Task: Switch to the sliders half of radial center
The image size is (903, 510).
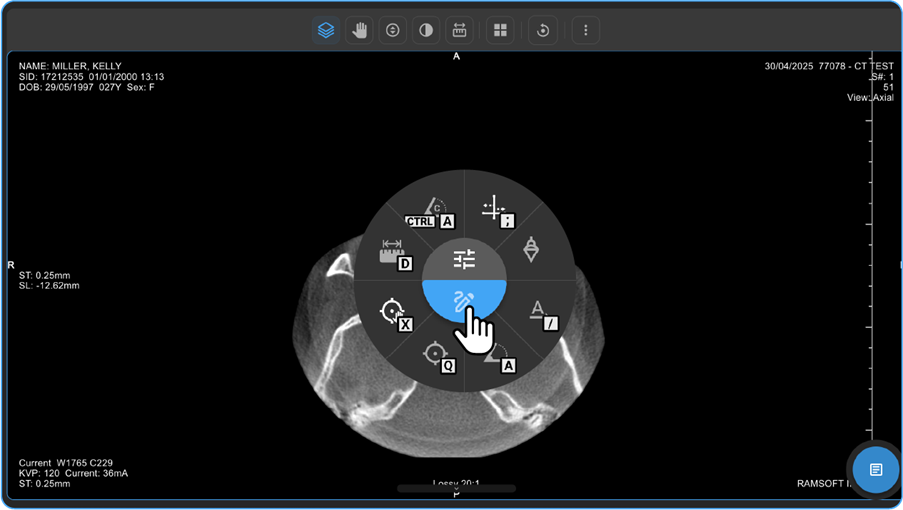Action: (x=464, y=260)
